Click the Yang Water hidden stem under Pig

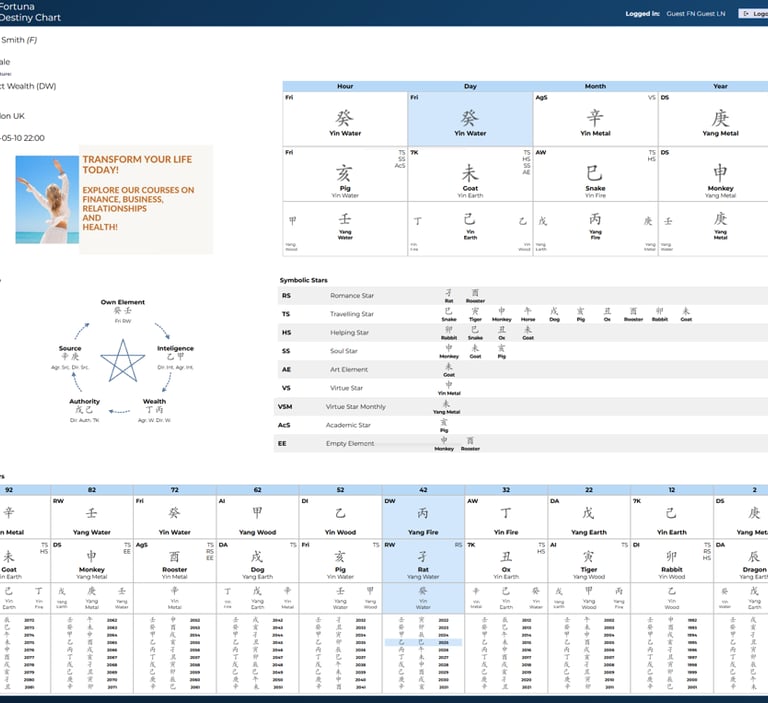[345, 219]
